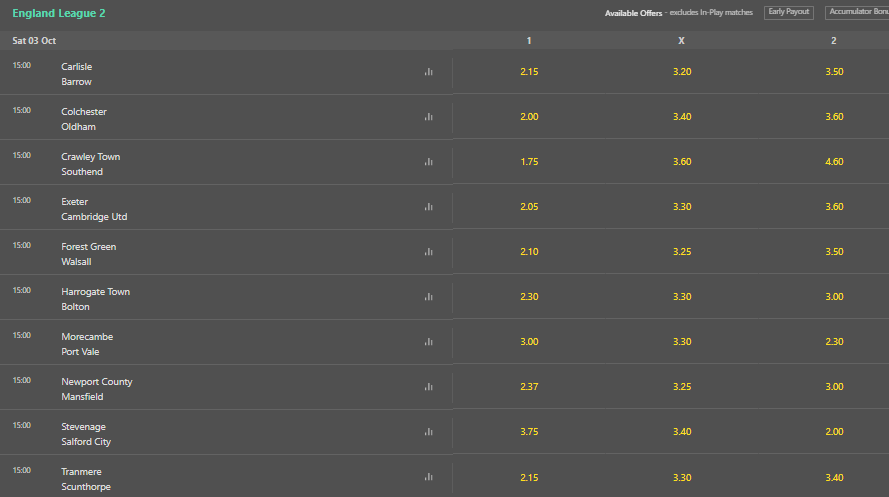Open stats icon for Colchester vs Oldham
The image size is (889, 497).
point(429,117)
